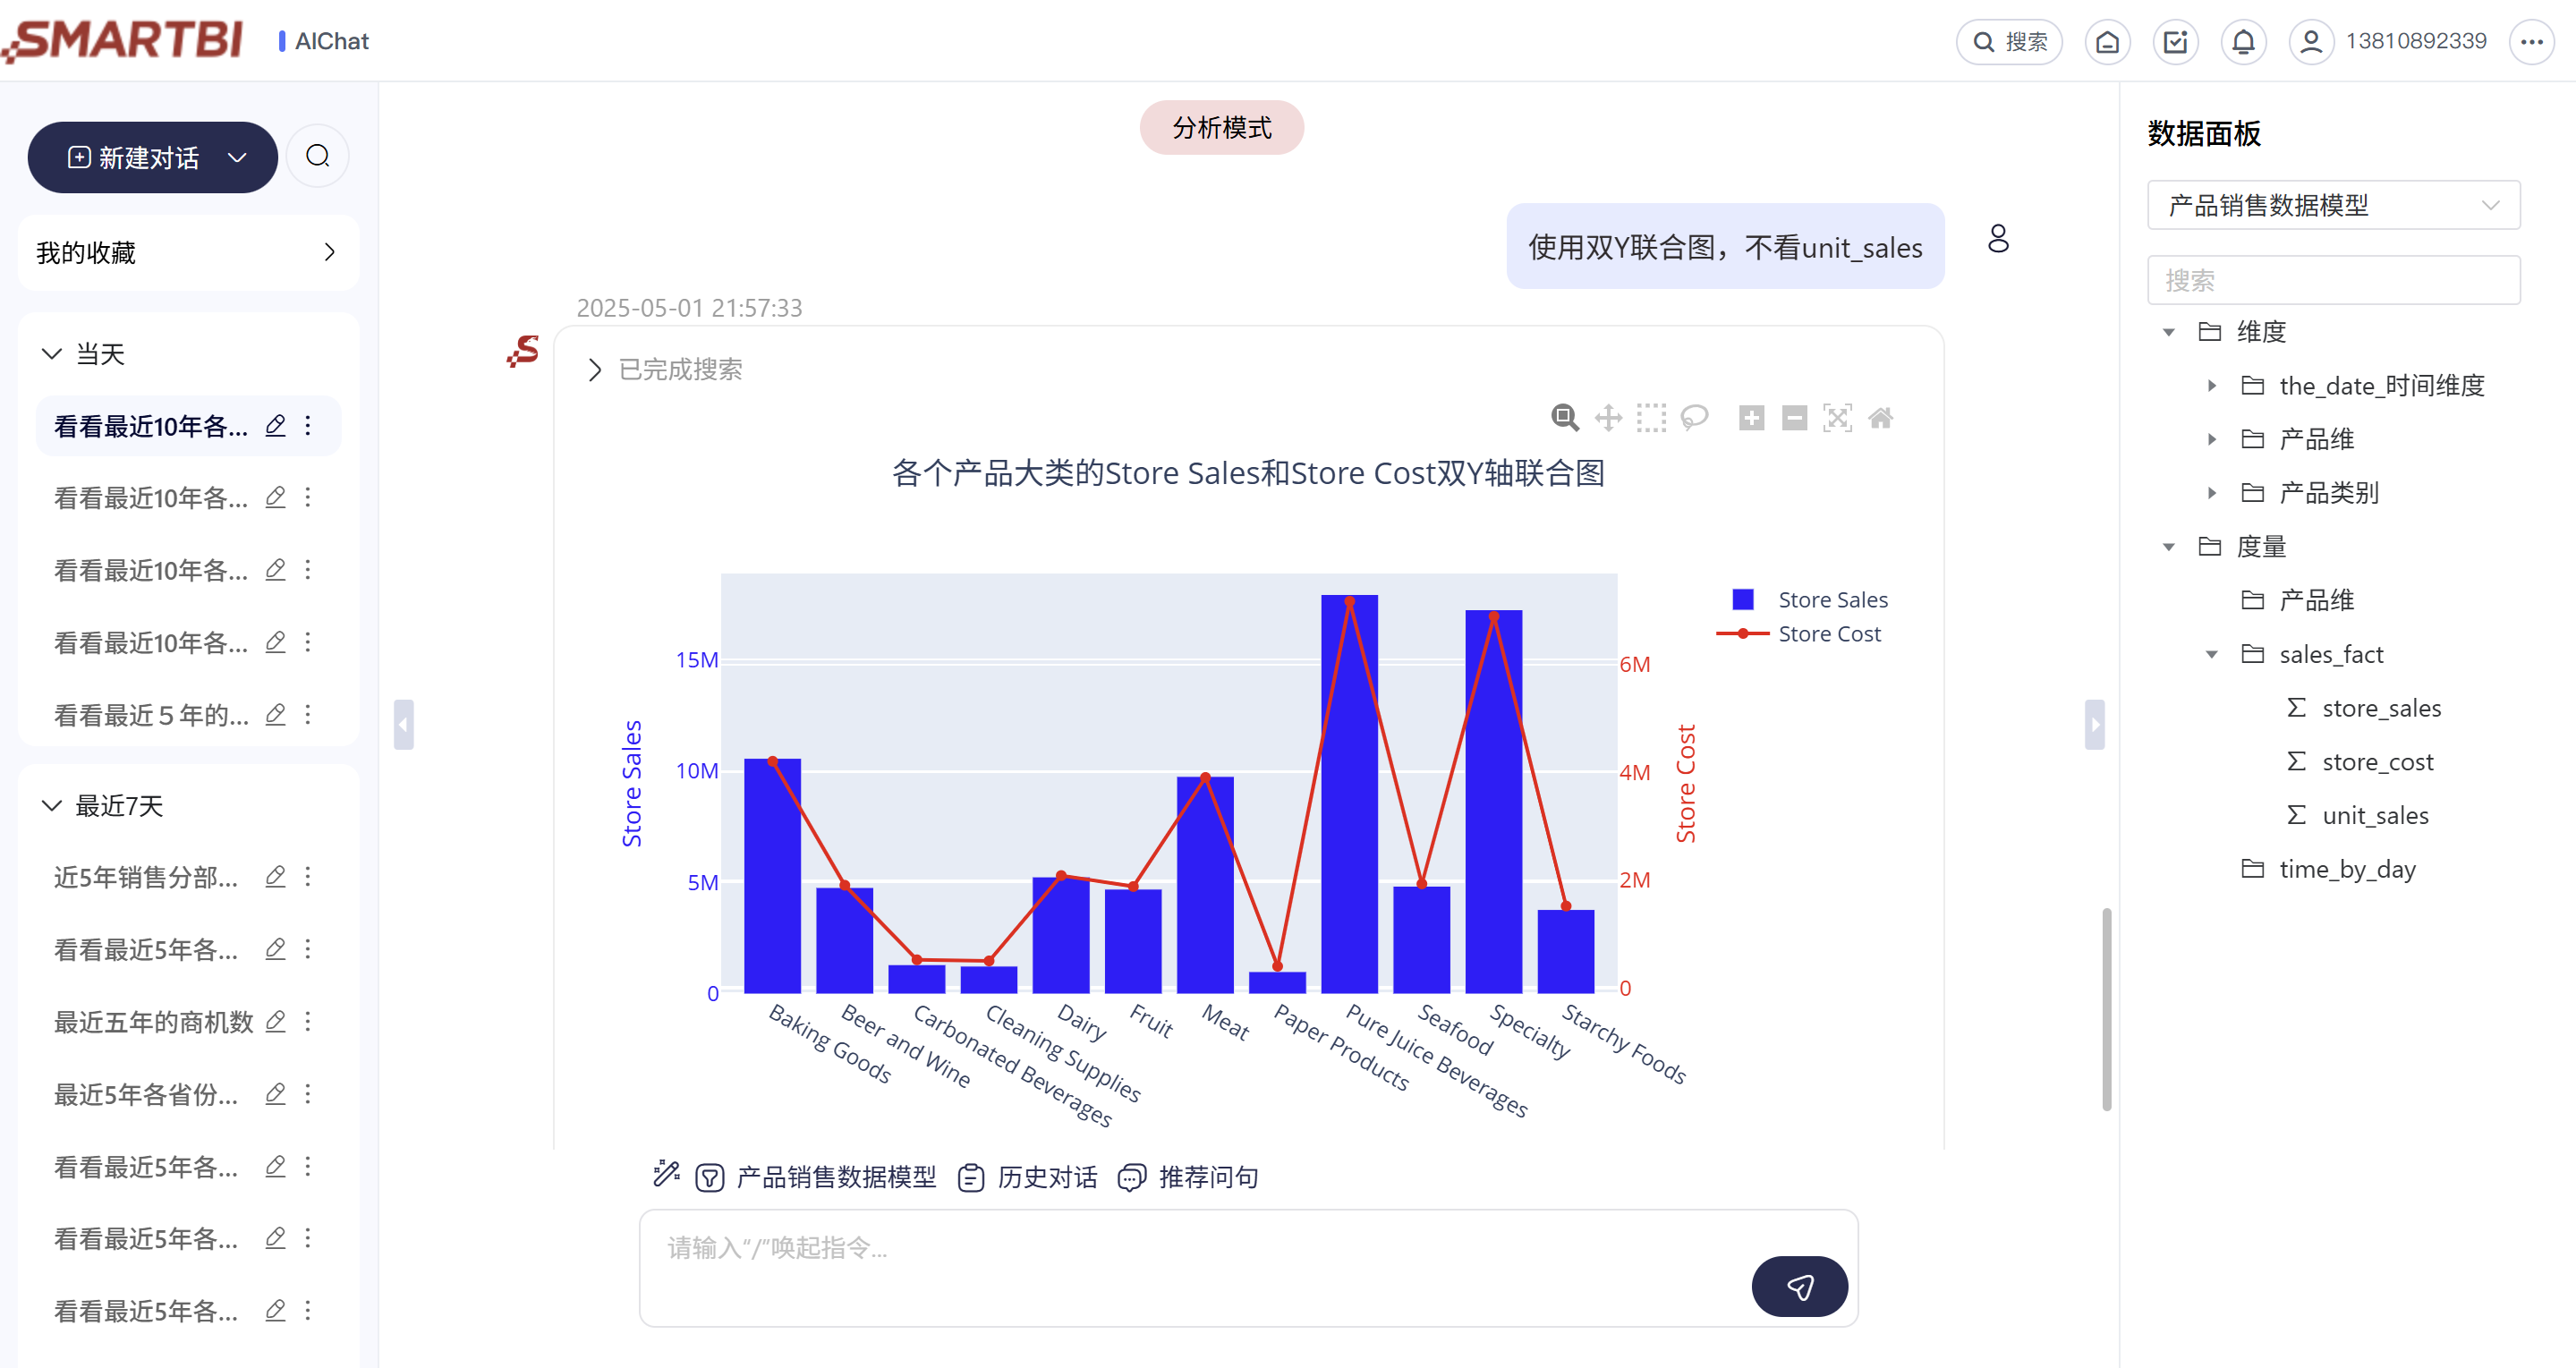
Task: Toggle Store Sales series in legend
Action: pyautogui.click(x=1811, y=600)
